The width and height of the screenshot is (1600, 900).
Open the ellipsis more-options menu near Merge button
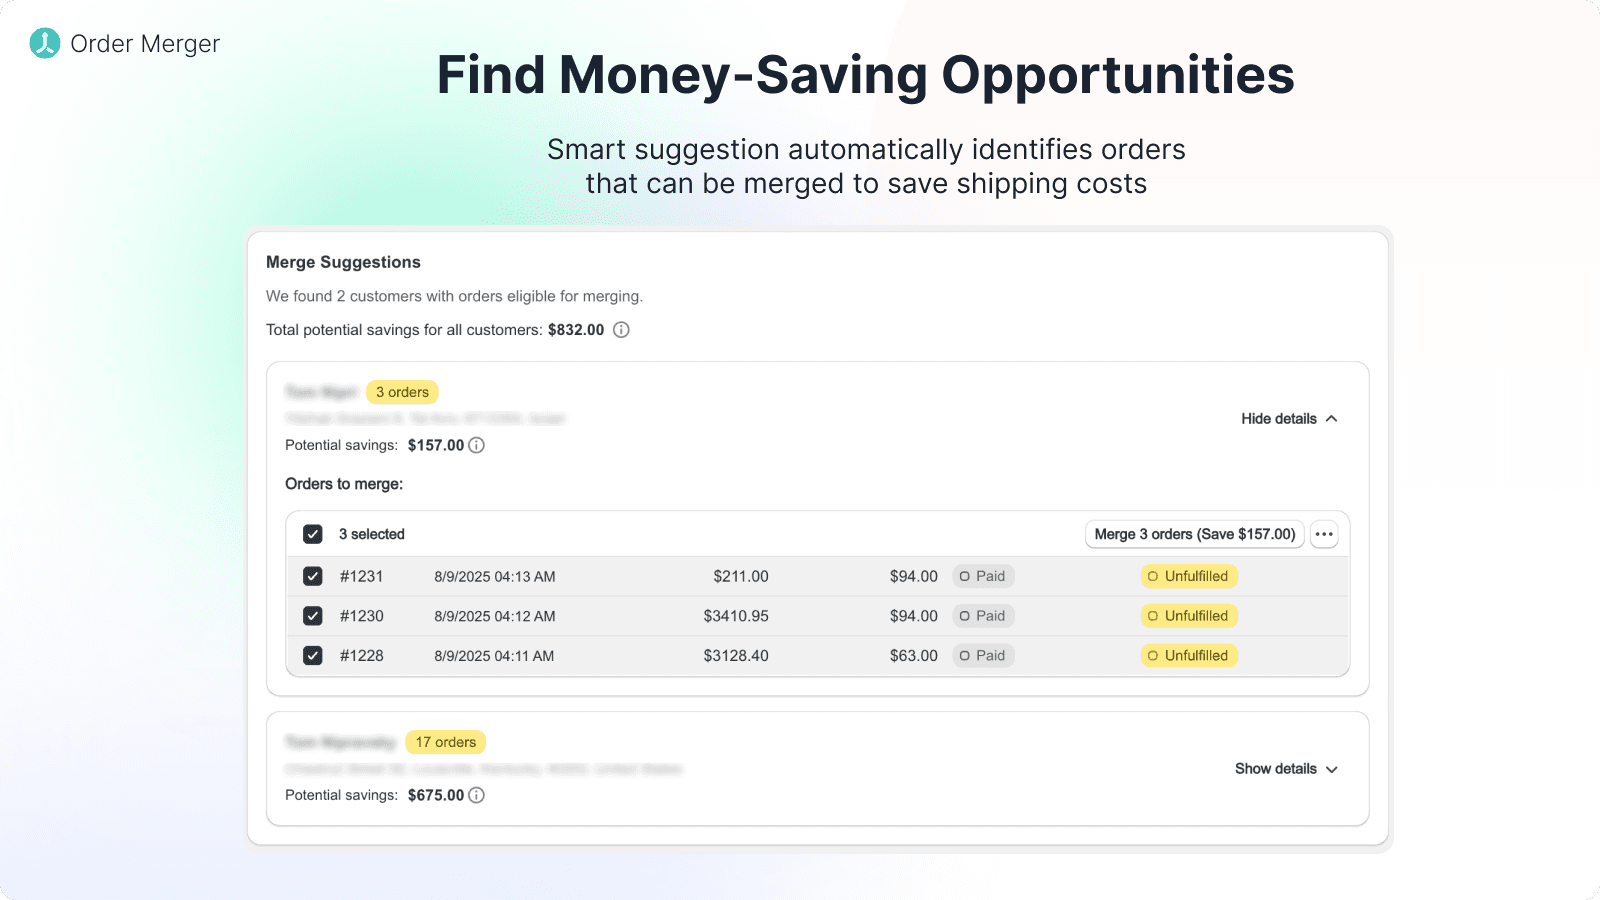[1324, 534]
